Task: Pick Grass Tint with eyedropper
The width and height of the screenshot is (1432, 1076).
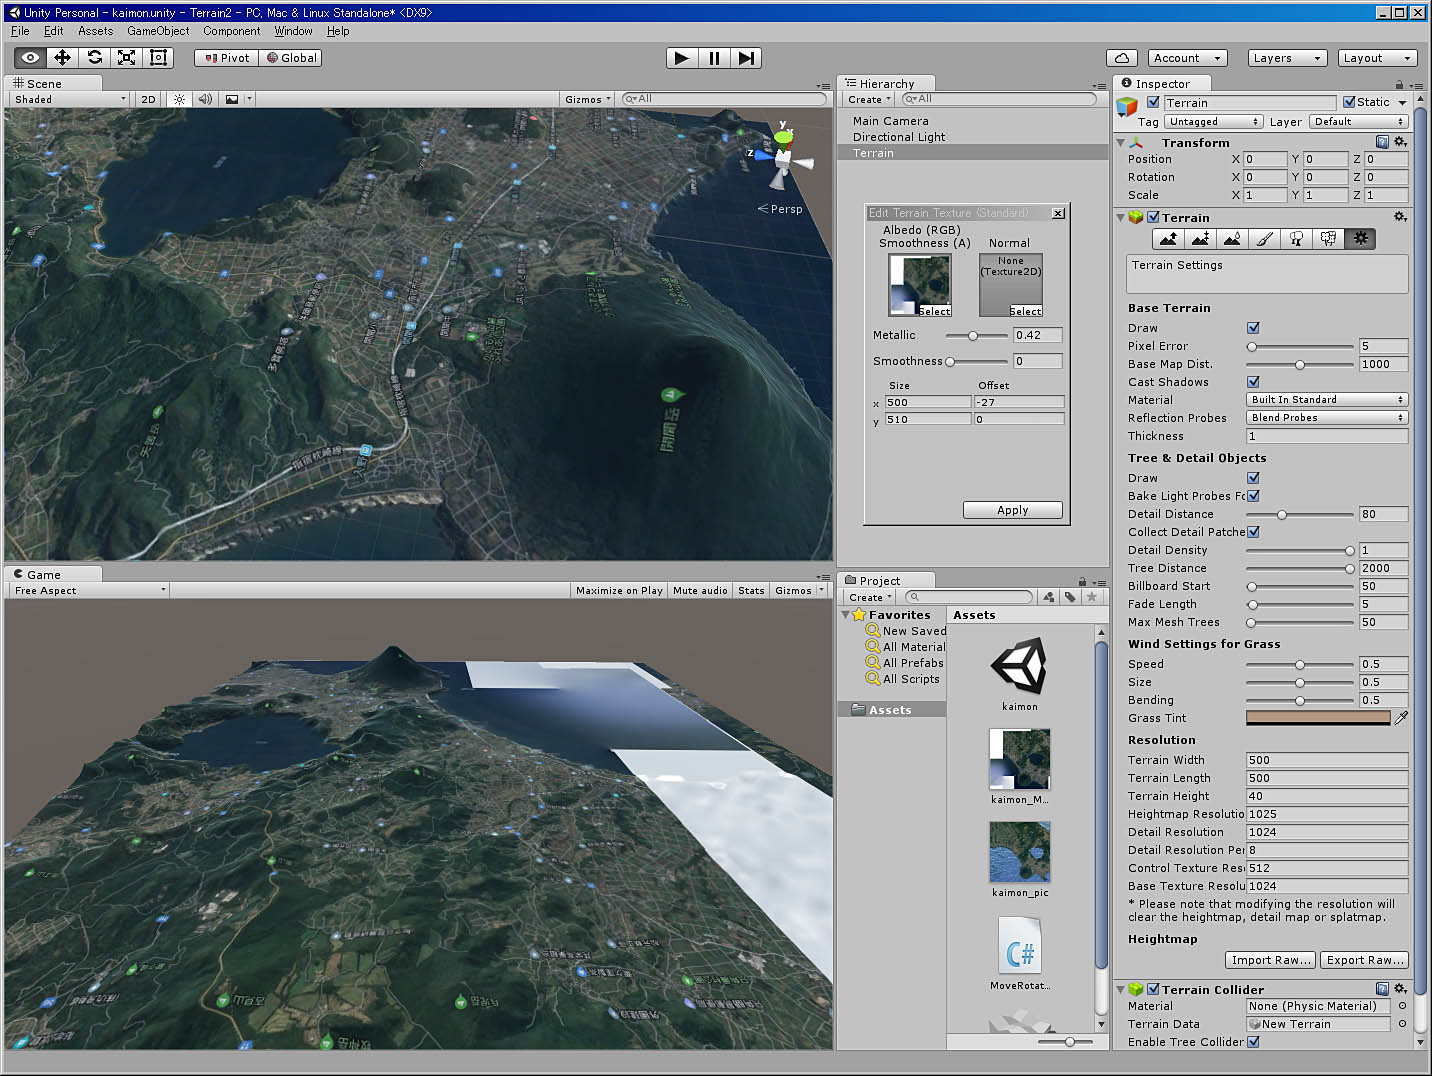Action: [x=1401, y=718]
